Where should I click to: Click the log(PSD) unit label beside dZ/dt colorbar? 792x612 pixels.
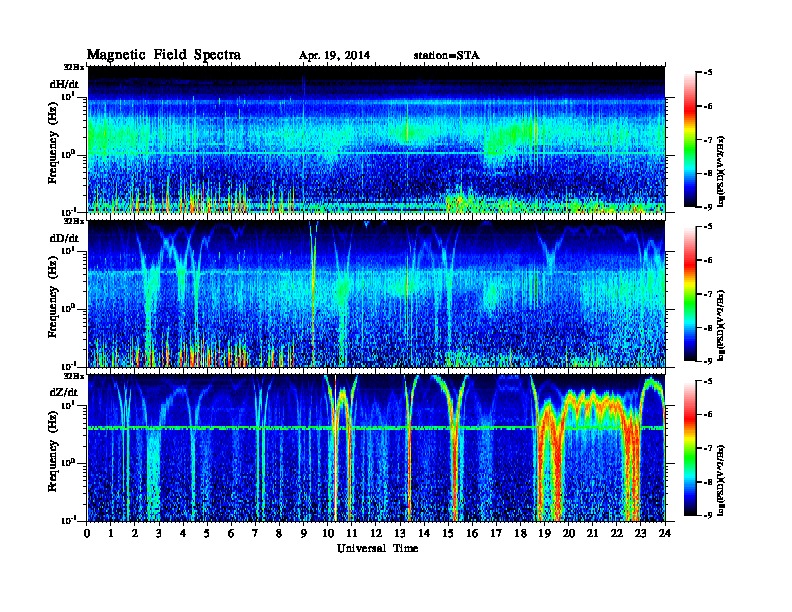click(x=722, y=480)
